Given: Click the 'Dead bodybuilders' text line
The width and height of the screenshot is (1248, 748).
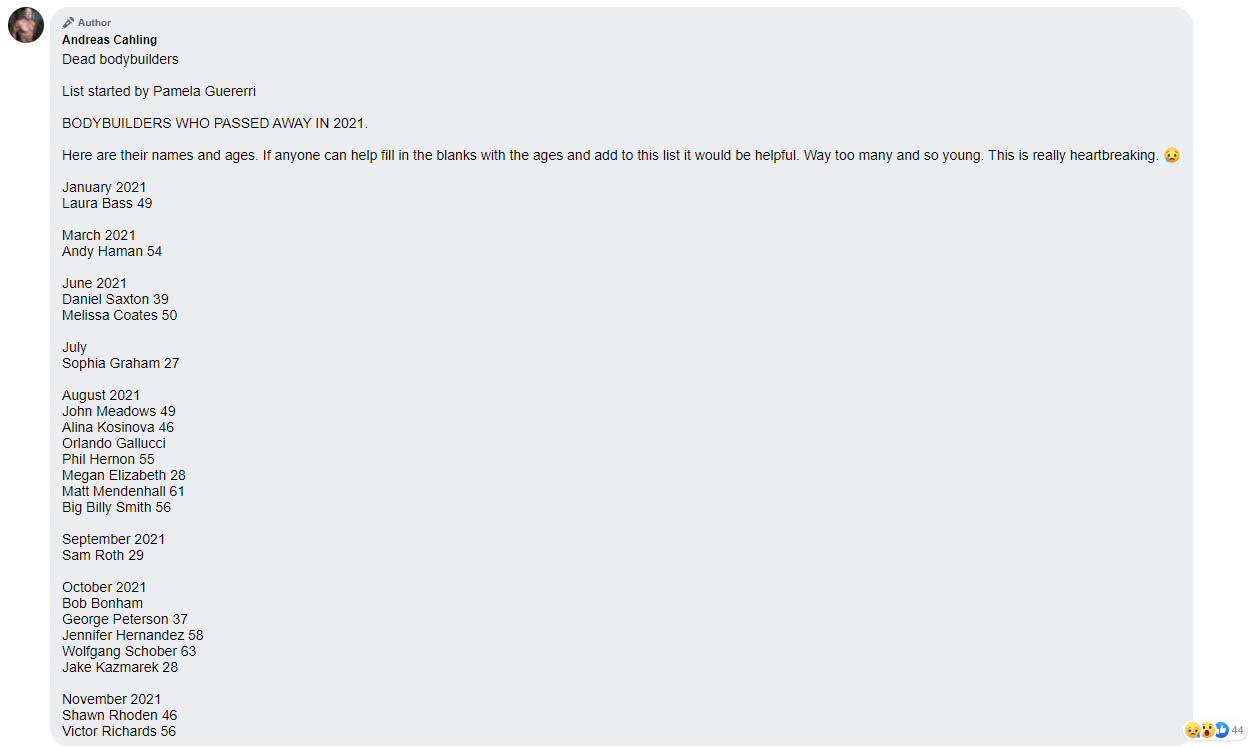Looking at the screenshot, I should 120,59.
